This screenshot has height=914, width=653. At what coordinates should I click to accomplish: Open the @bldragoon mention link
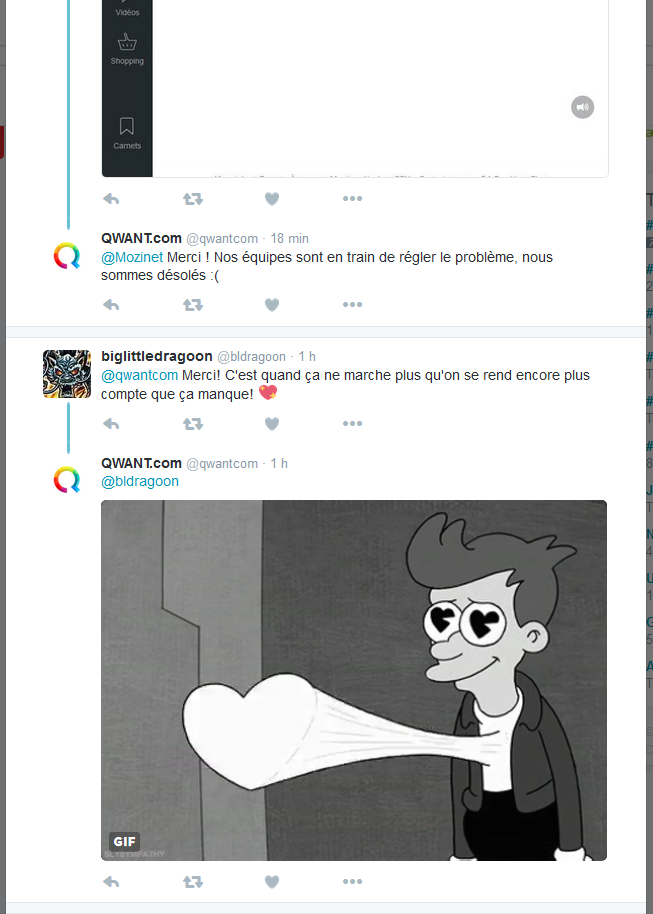coord(140,481)
